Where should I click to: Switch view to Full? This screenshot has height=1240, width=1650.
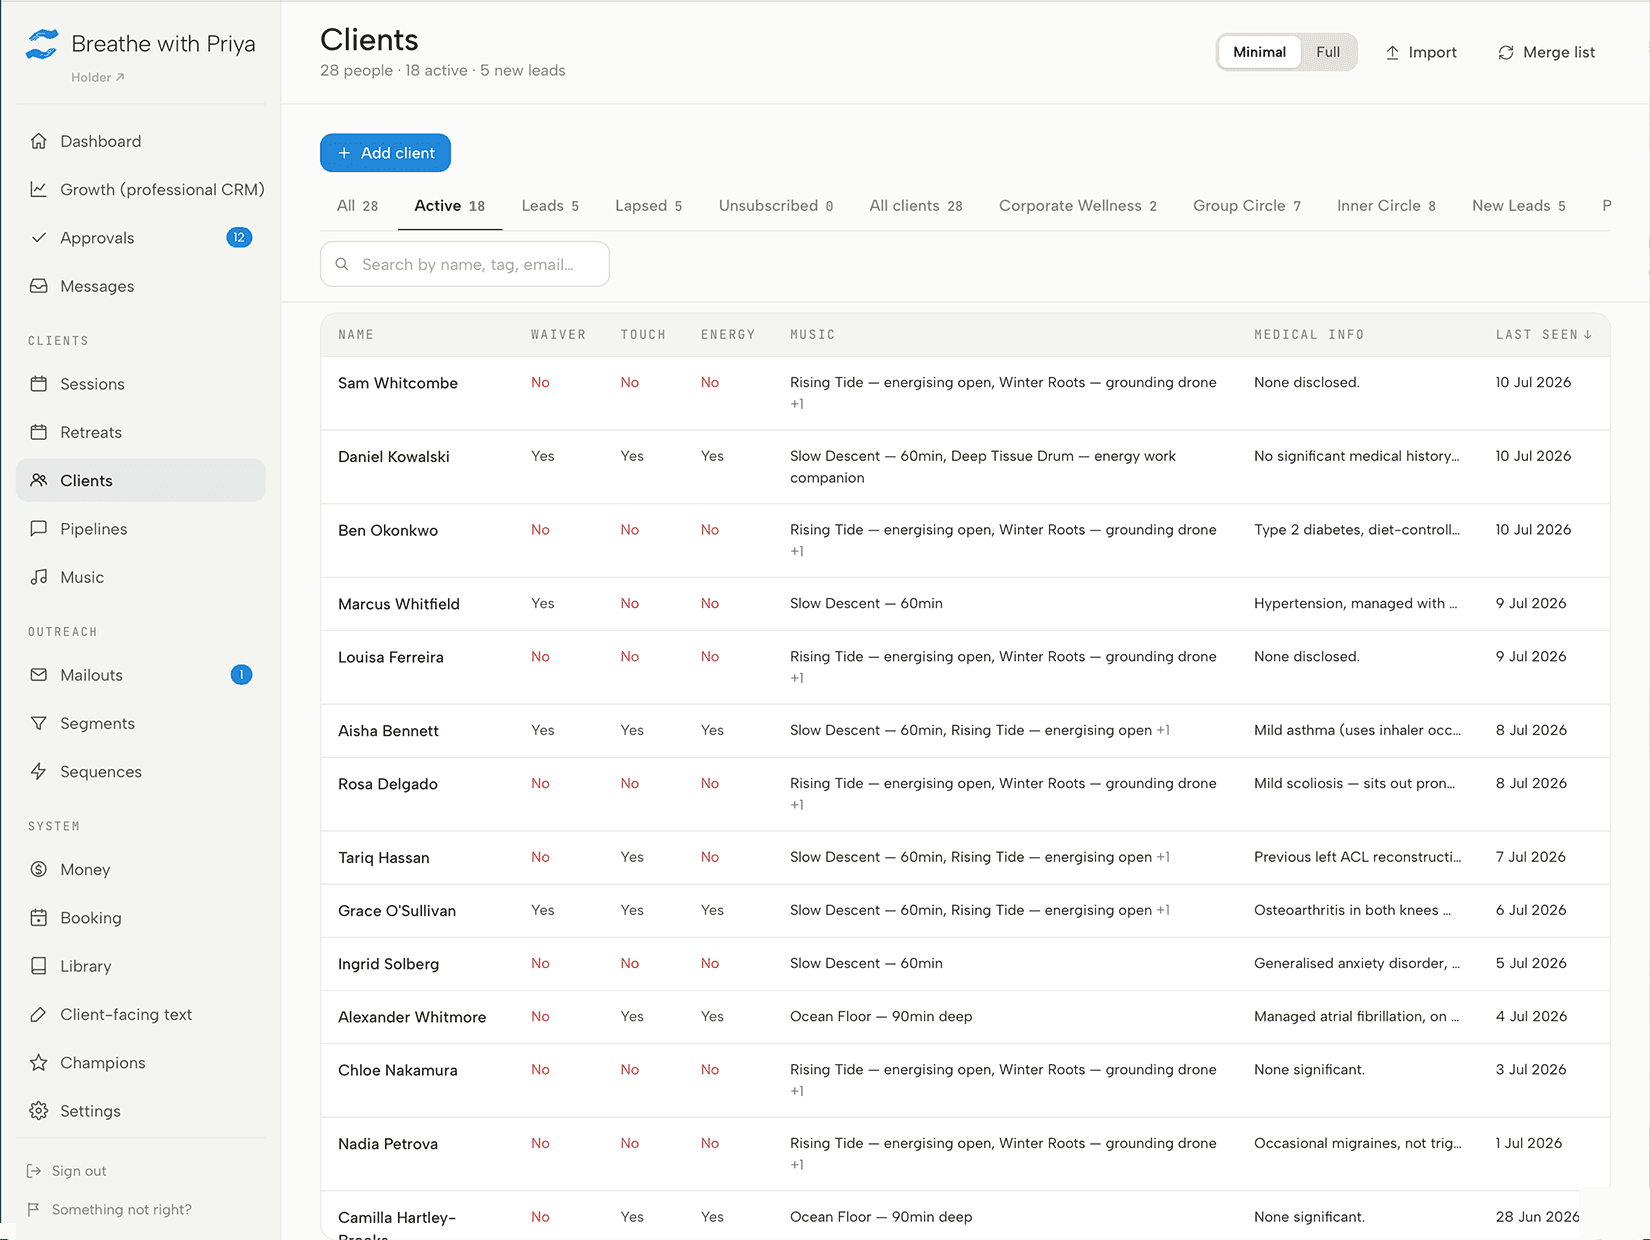click(x=1328, y=52)
